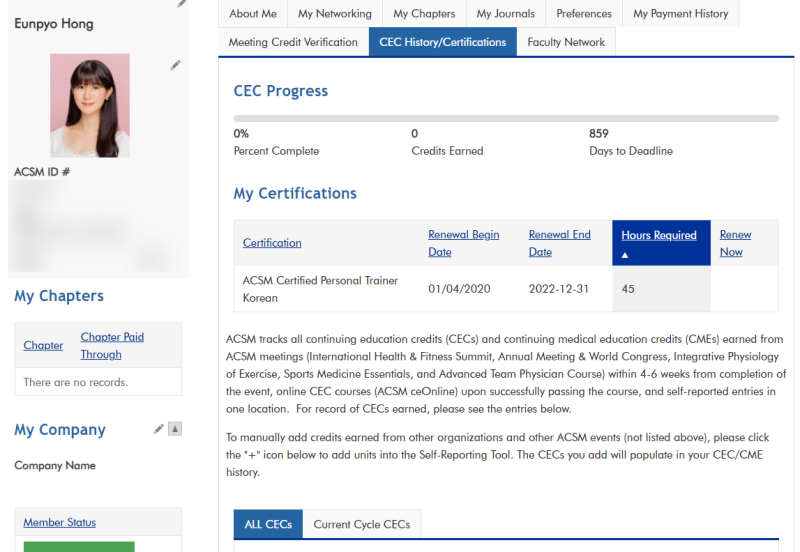Open the Faculty Network tab
The image size is (800, 552).
pos(566,42)
